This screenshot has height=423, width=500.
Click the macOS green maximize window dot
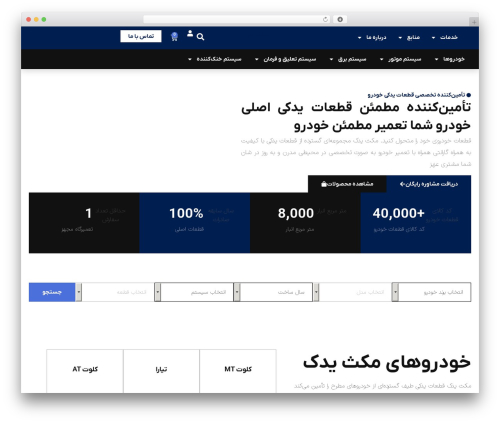tap(44, 19)
